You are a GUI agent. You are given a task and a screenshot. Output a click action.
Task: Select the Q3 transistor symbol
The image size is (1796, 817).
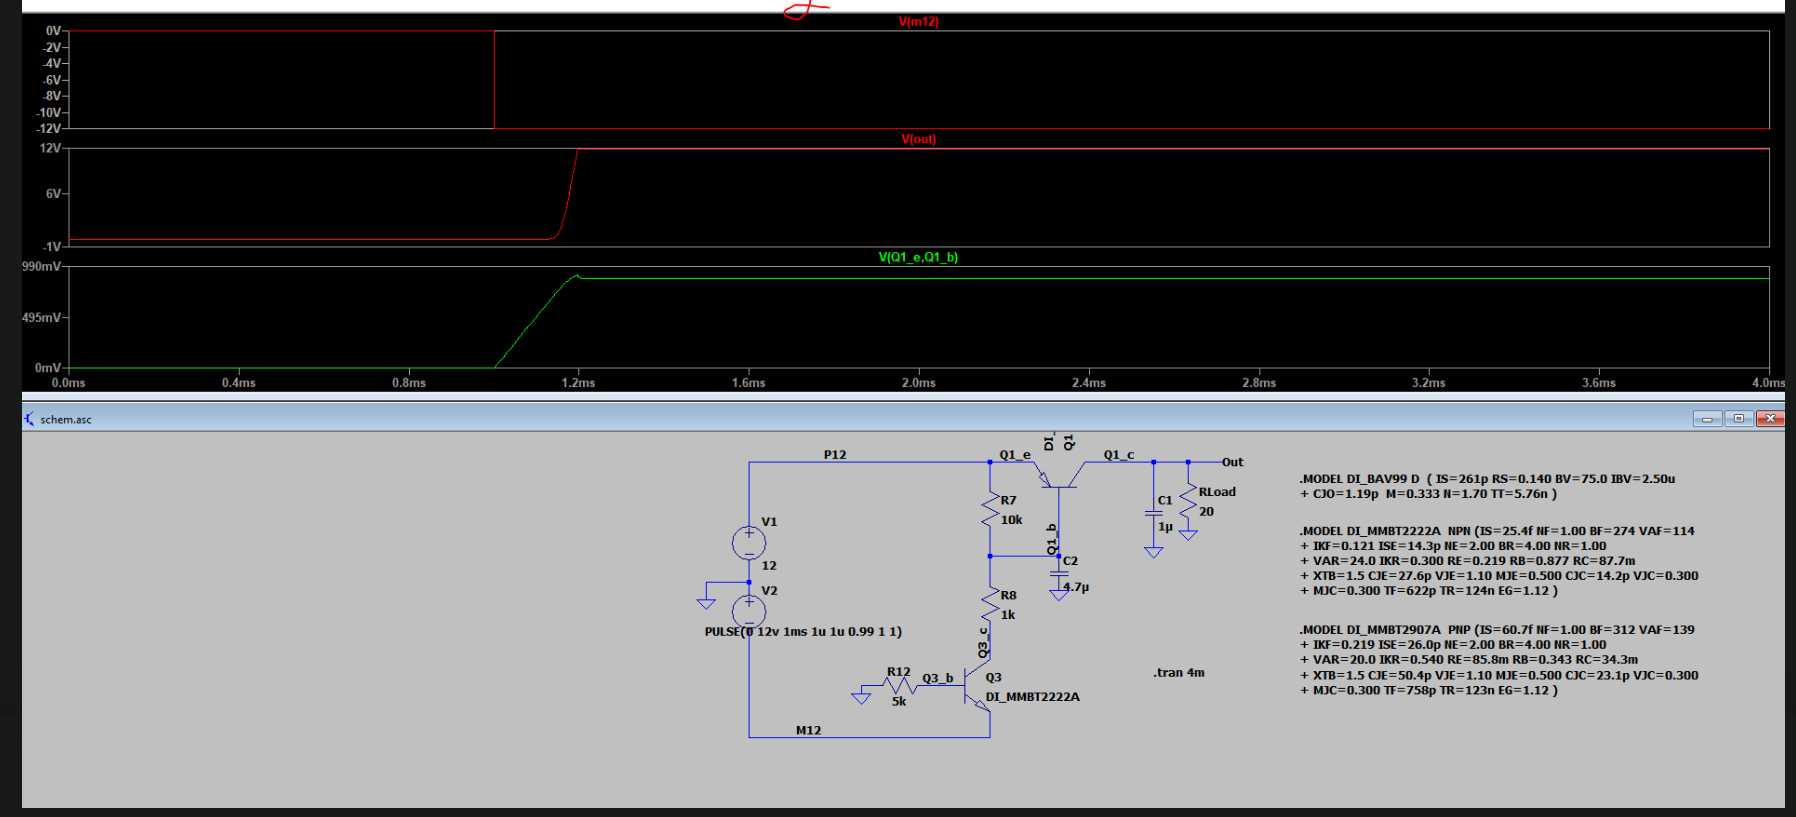pos(976,688)
